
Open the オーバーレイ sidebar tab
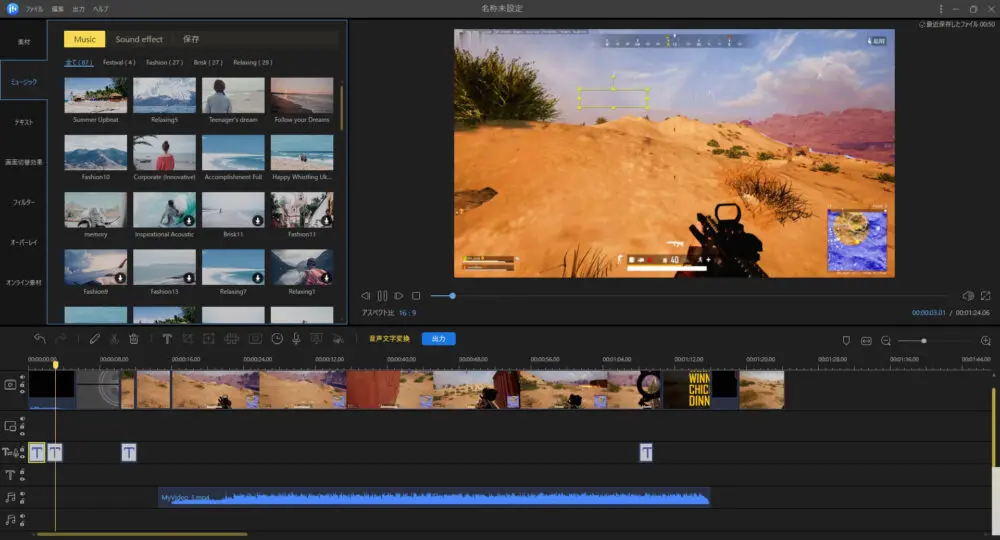[24, 242]
